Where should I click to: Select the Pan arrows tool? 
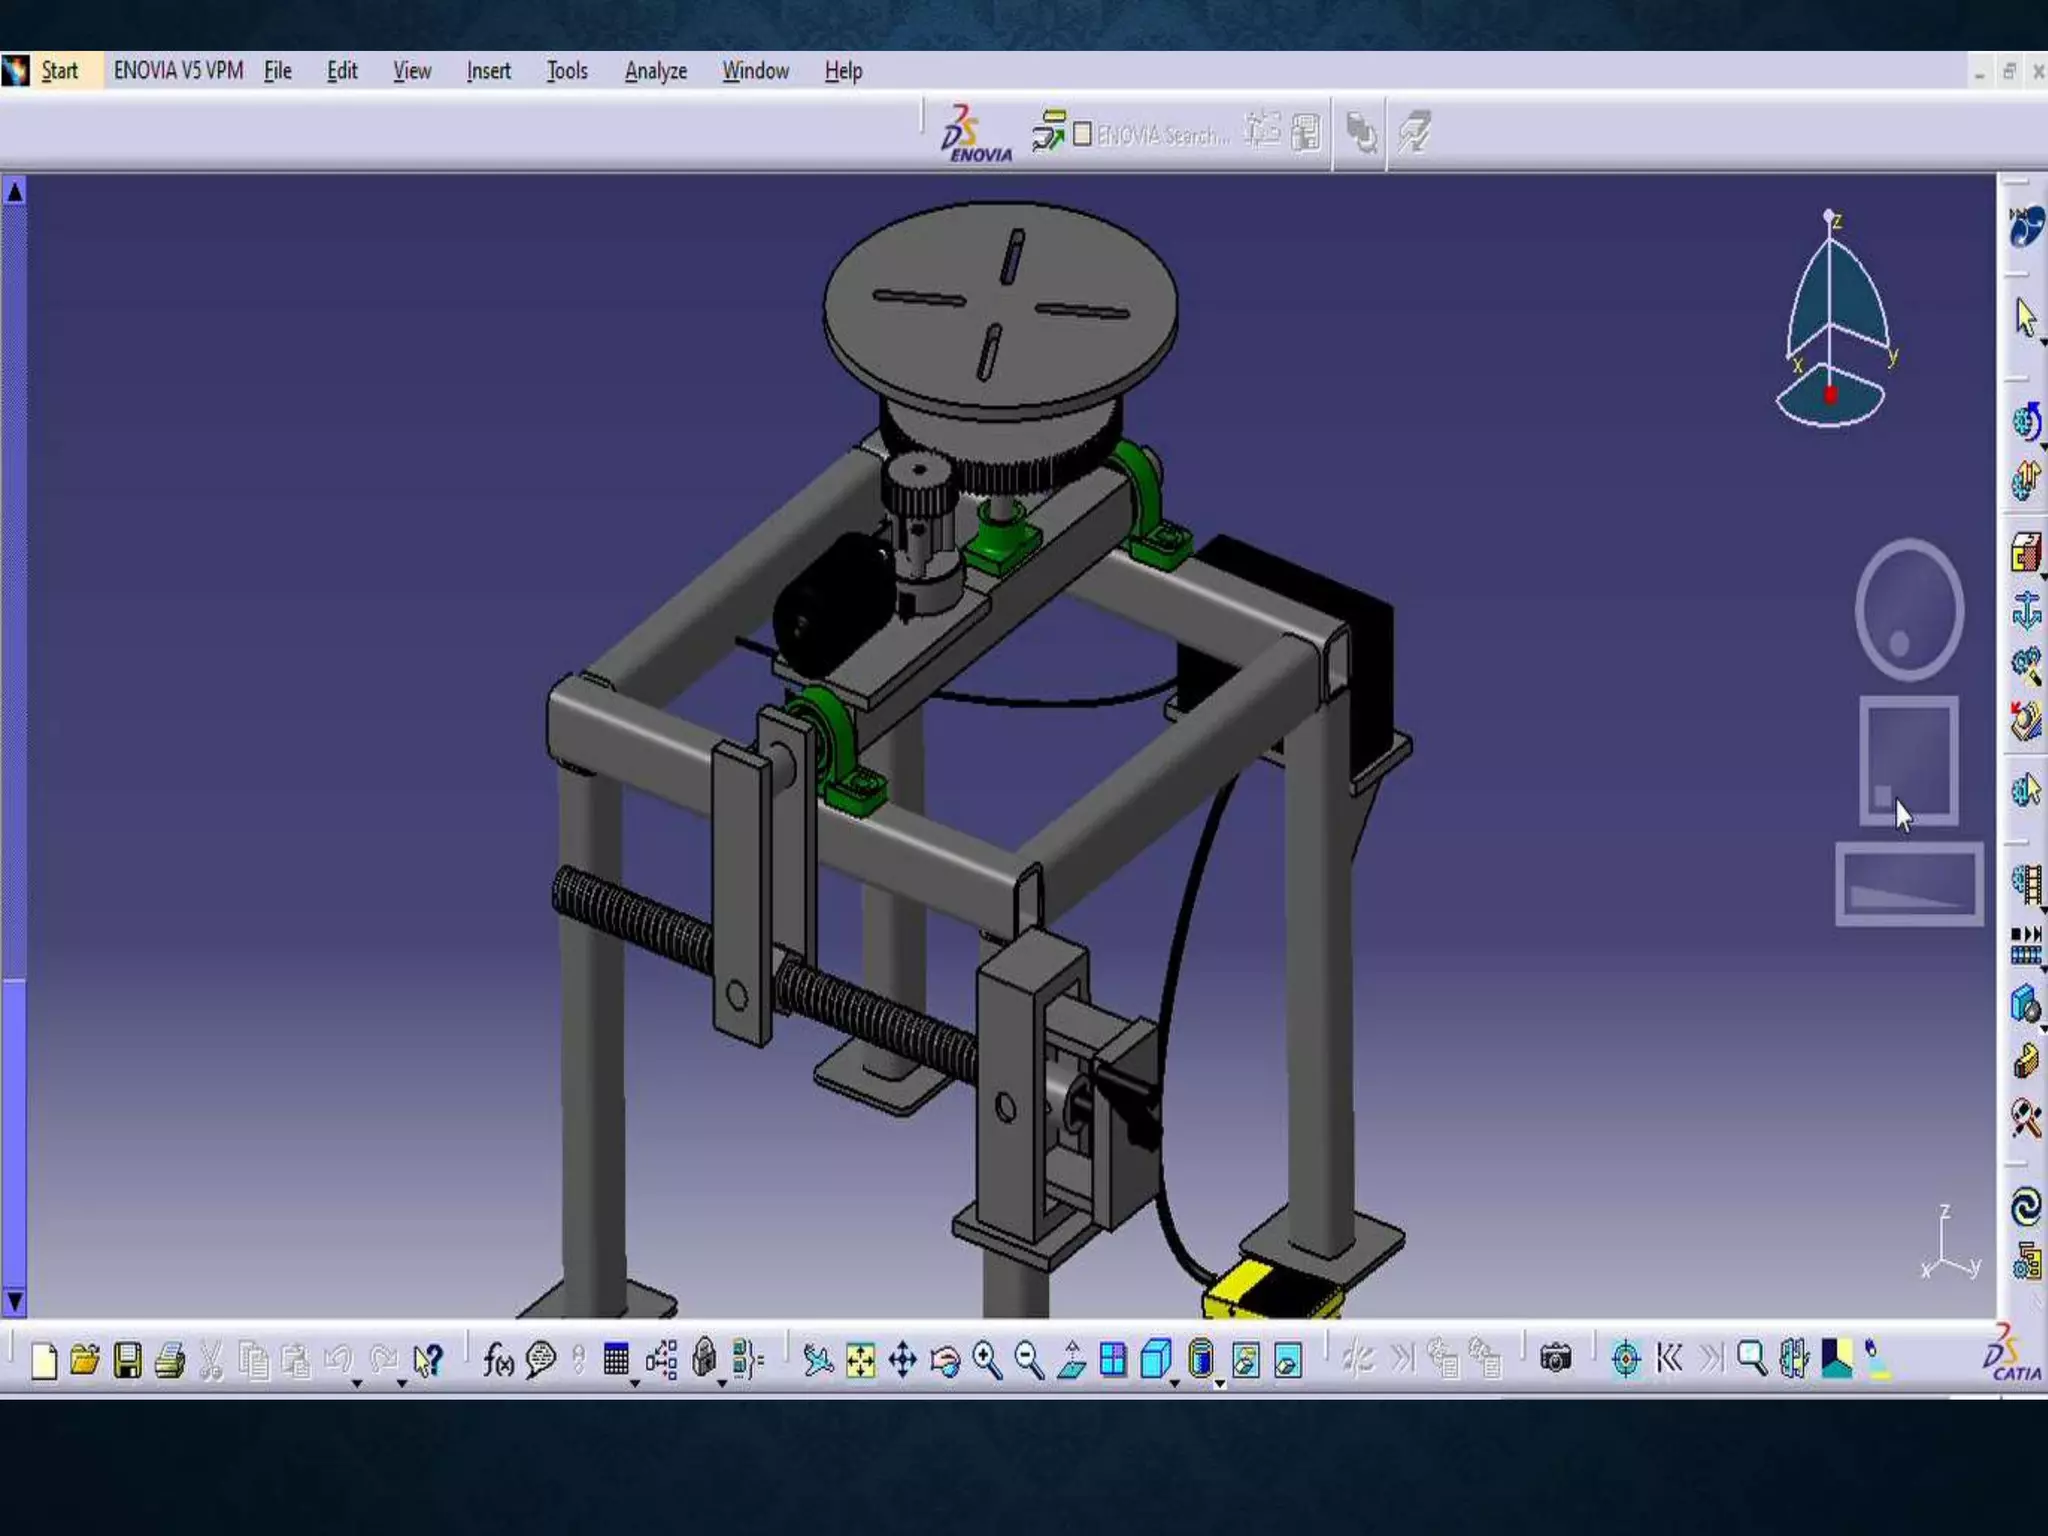902,1360
